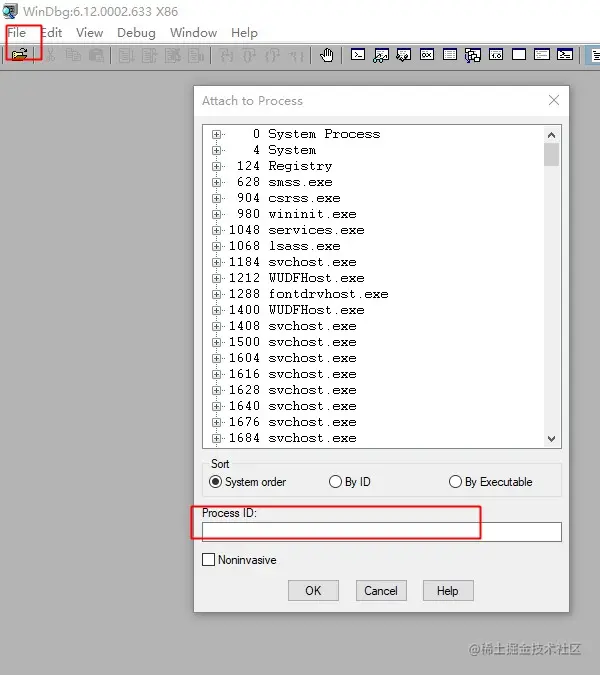
Task: Expand the 1048 services.exe node
Action: (216, 230)
